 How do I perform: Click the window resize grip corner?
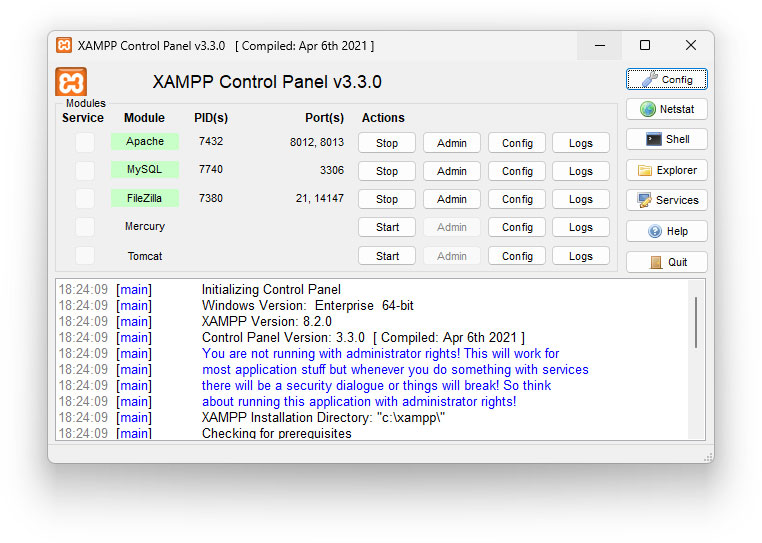pos(708,457)
